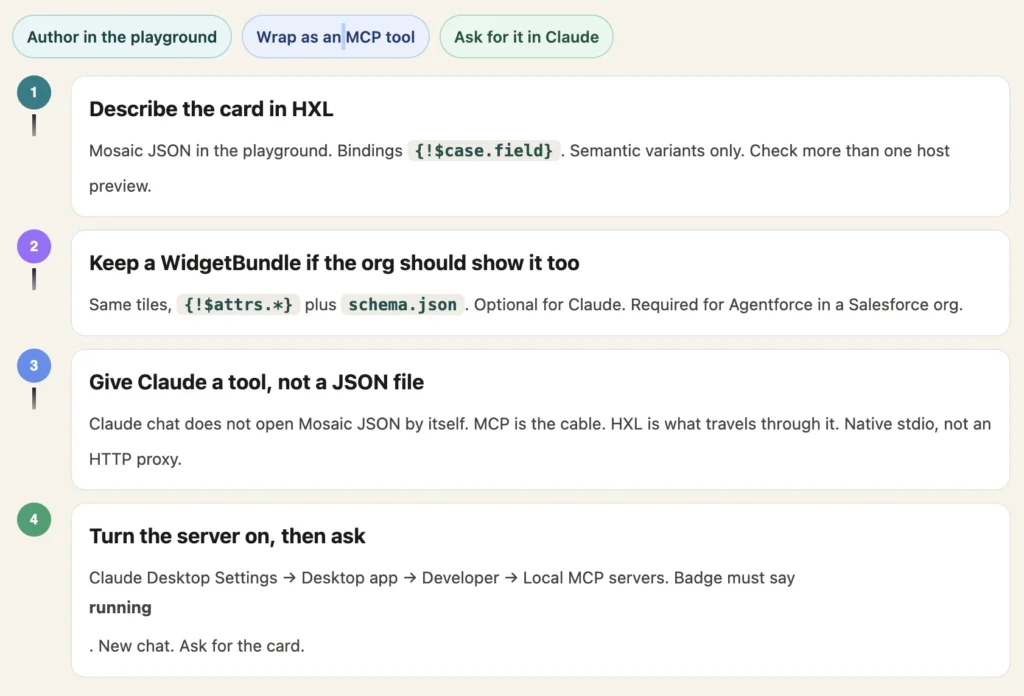Click text "Optional for Claude."
Image resolution: width=1024 pixels, height=696 pixels.
click(550, 305)
